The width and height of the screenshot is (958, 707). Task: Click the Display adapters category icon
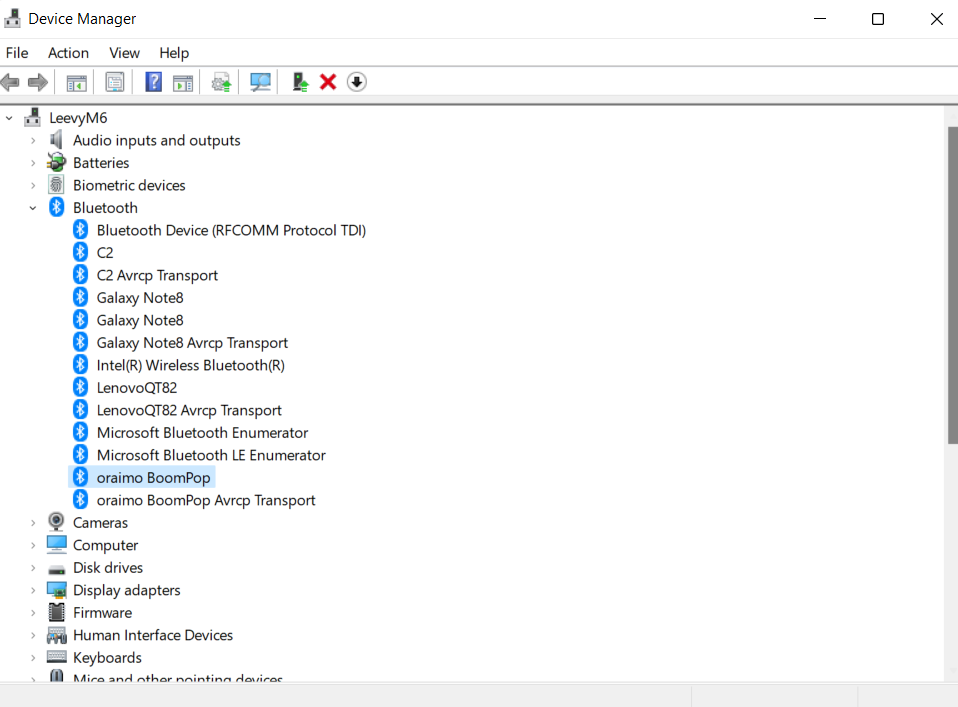click(x=57, y=590)
